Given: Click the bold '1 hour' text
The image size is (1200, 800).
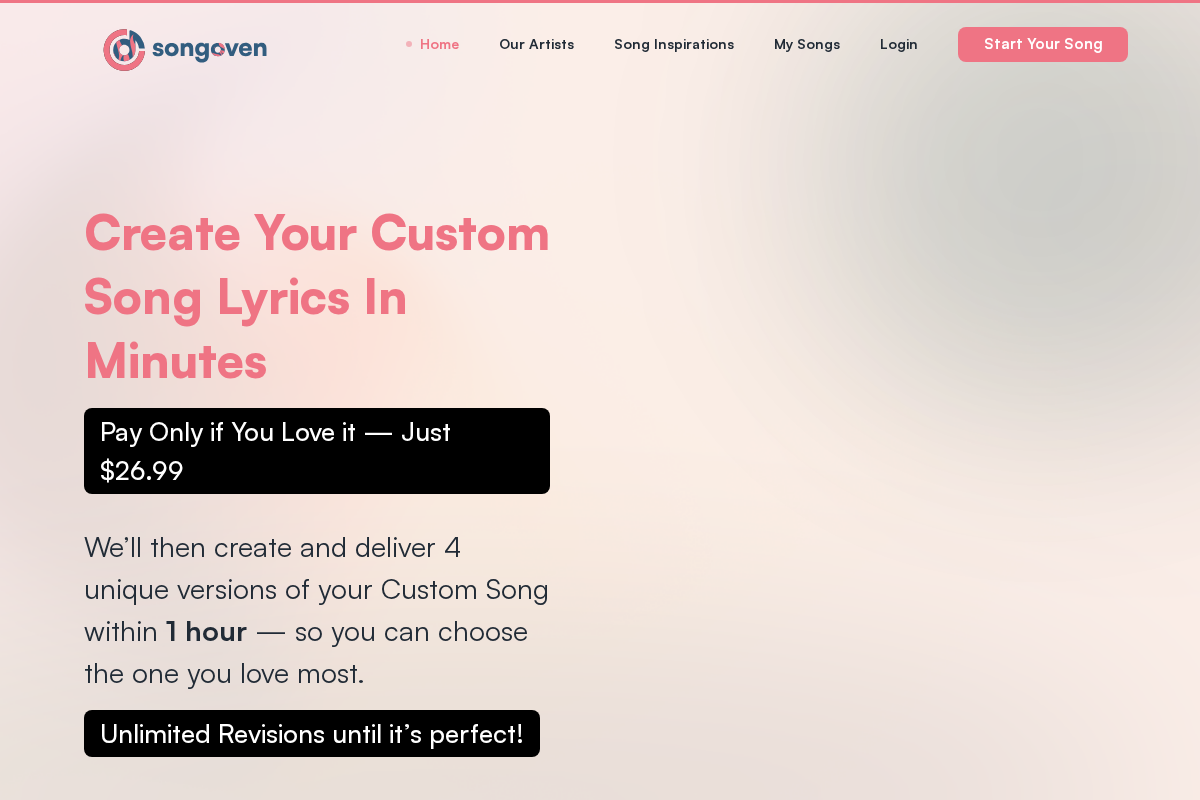Looking at the screenshot, I should coord(205,631).
